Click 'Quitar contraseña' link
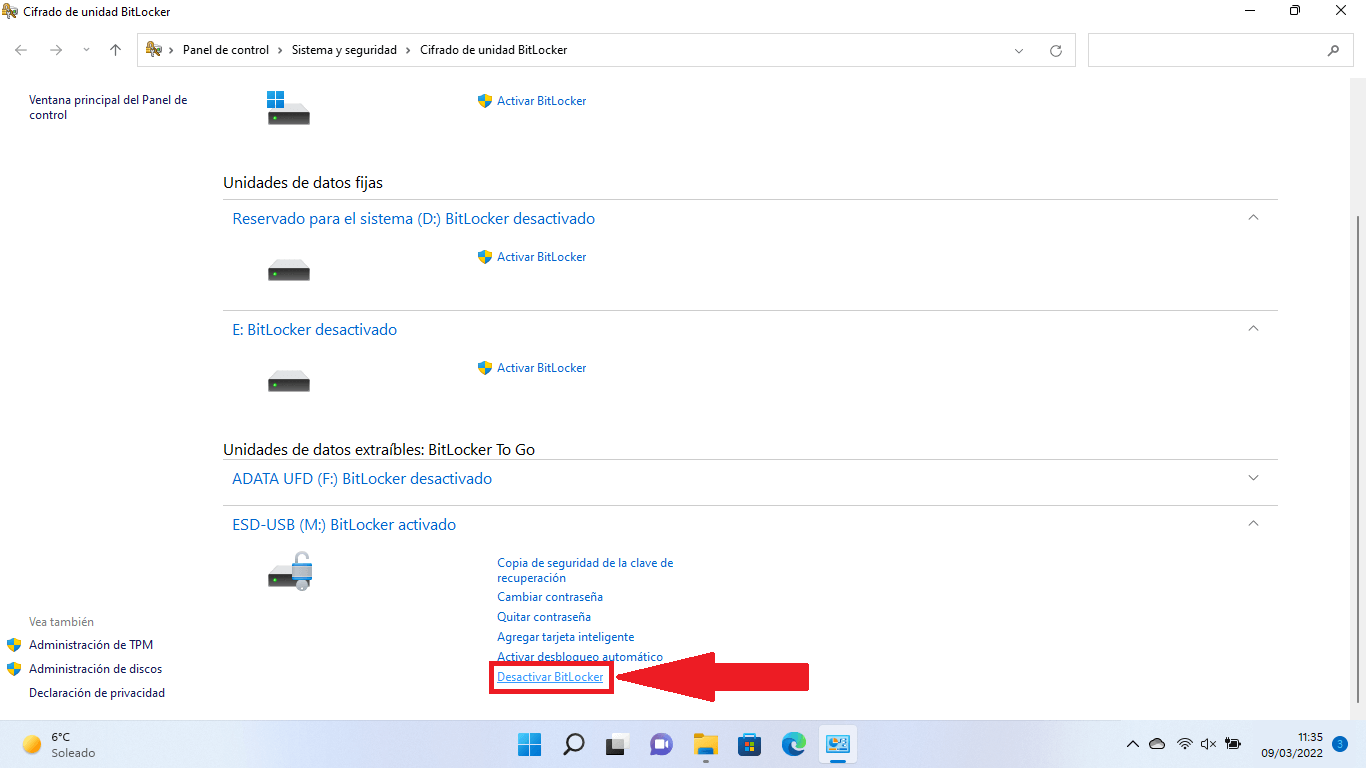This screenshot has width=1366, height=768. click(x=544, y=617)
